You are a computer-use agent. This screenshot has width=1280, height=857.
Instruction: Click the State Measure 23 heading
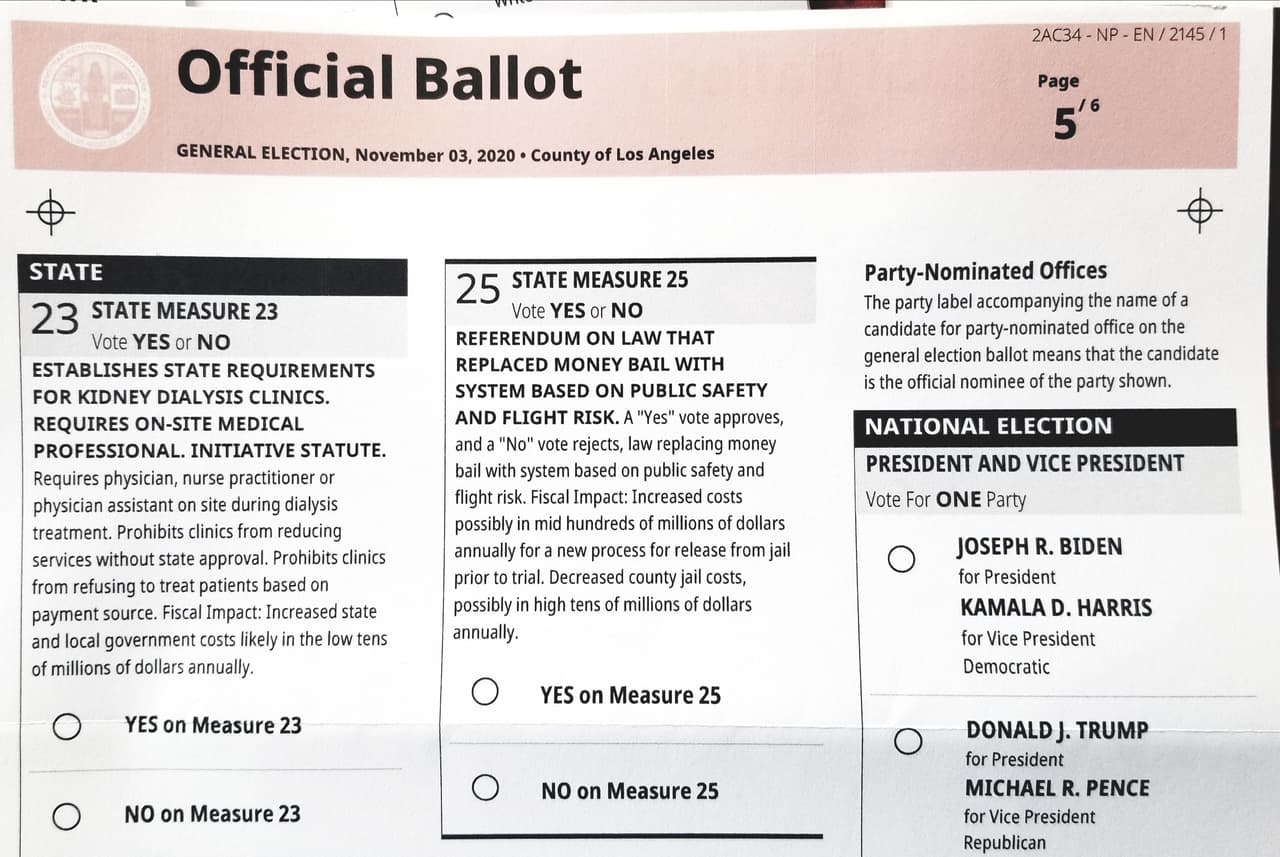pos(185,311)
